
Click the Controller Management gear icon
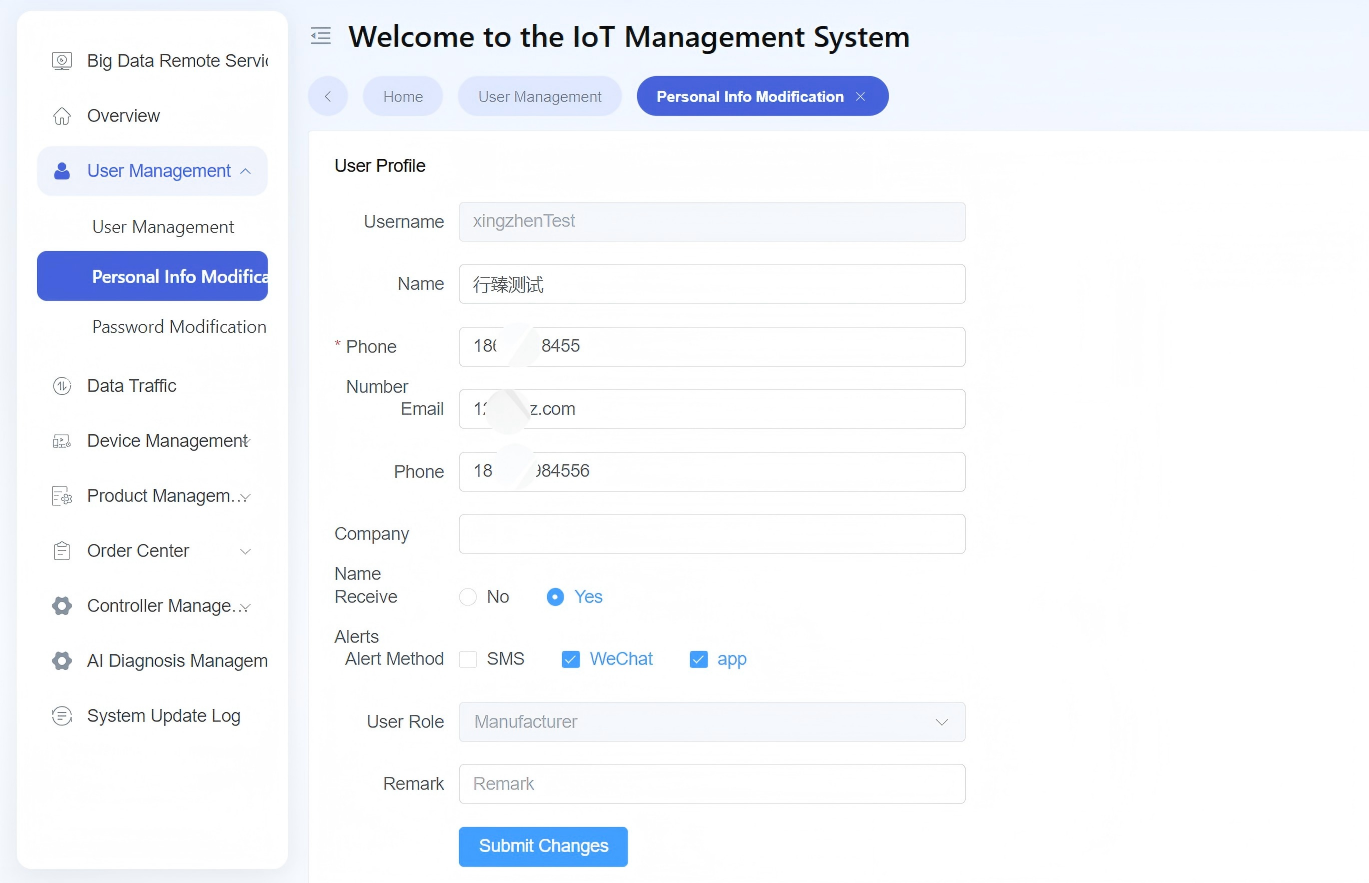click(62, 606)
